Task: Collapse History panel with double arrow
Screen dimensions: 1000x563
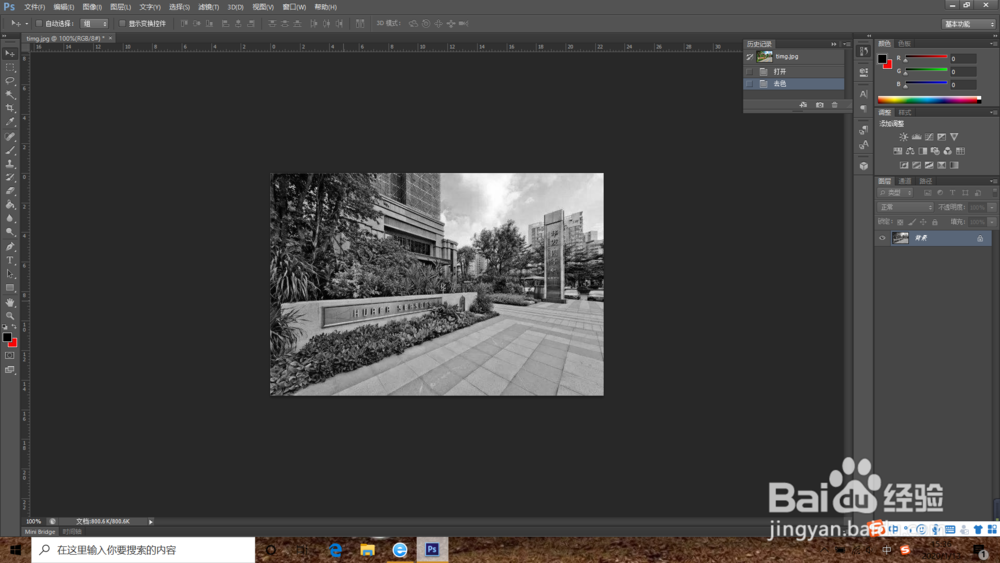Action: click(834, 44)
